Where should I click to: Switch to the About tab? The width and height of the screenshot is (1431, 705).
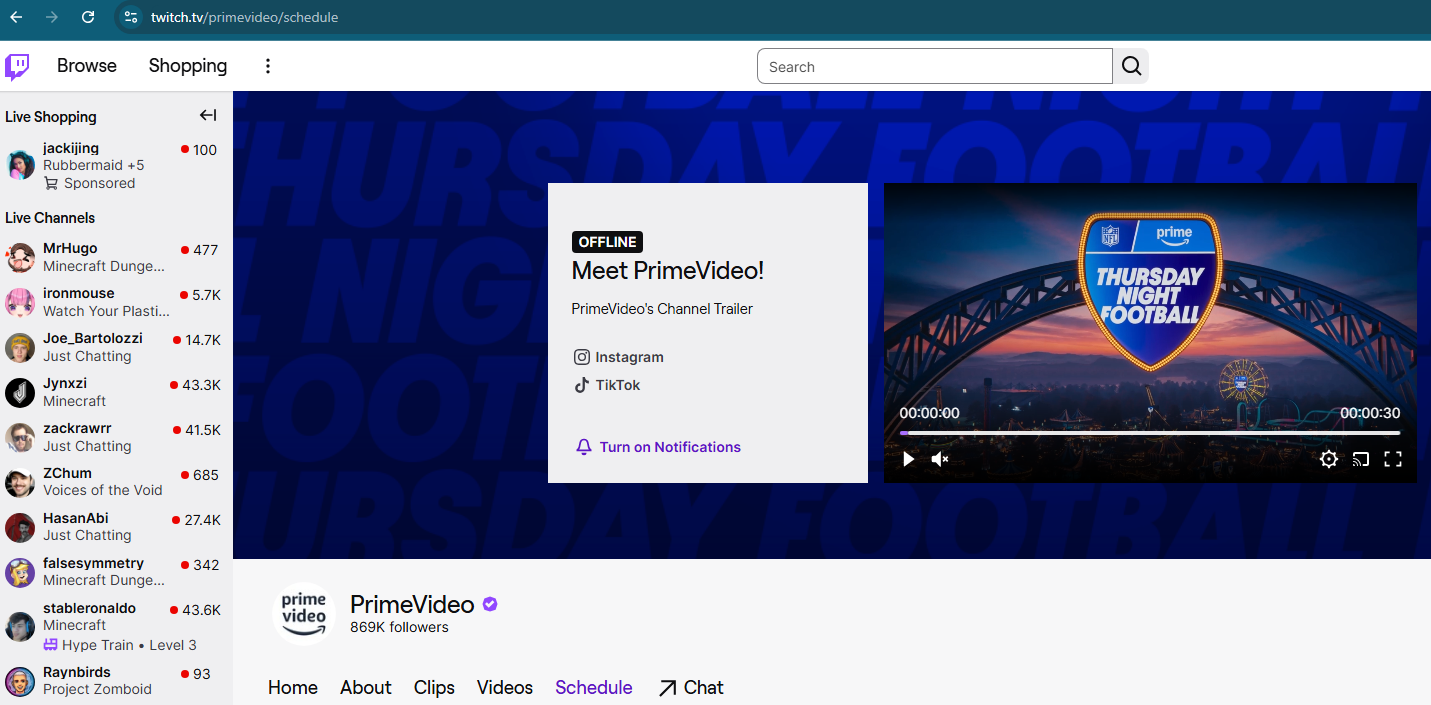tap(366, 687)
